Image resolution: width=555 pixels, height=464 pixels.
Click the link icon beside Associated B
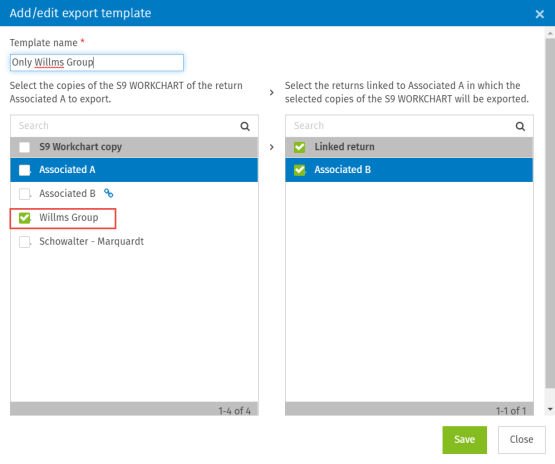108,193
